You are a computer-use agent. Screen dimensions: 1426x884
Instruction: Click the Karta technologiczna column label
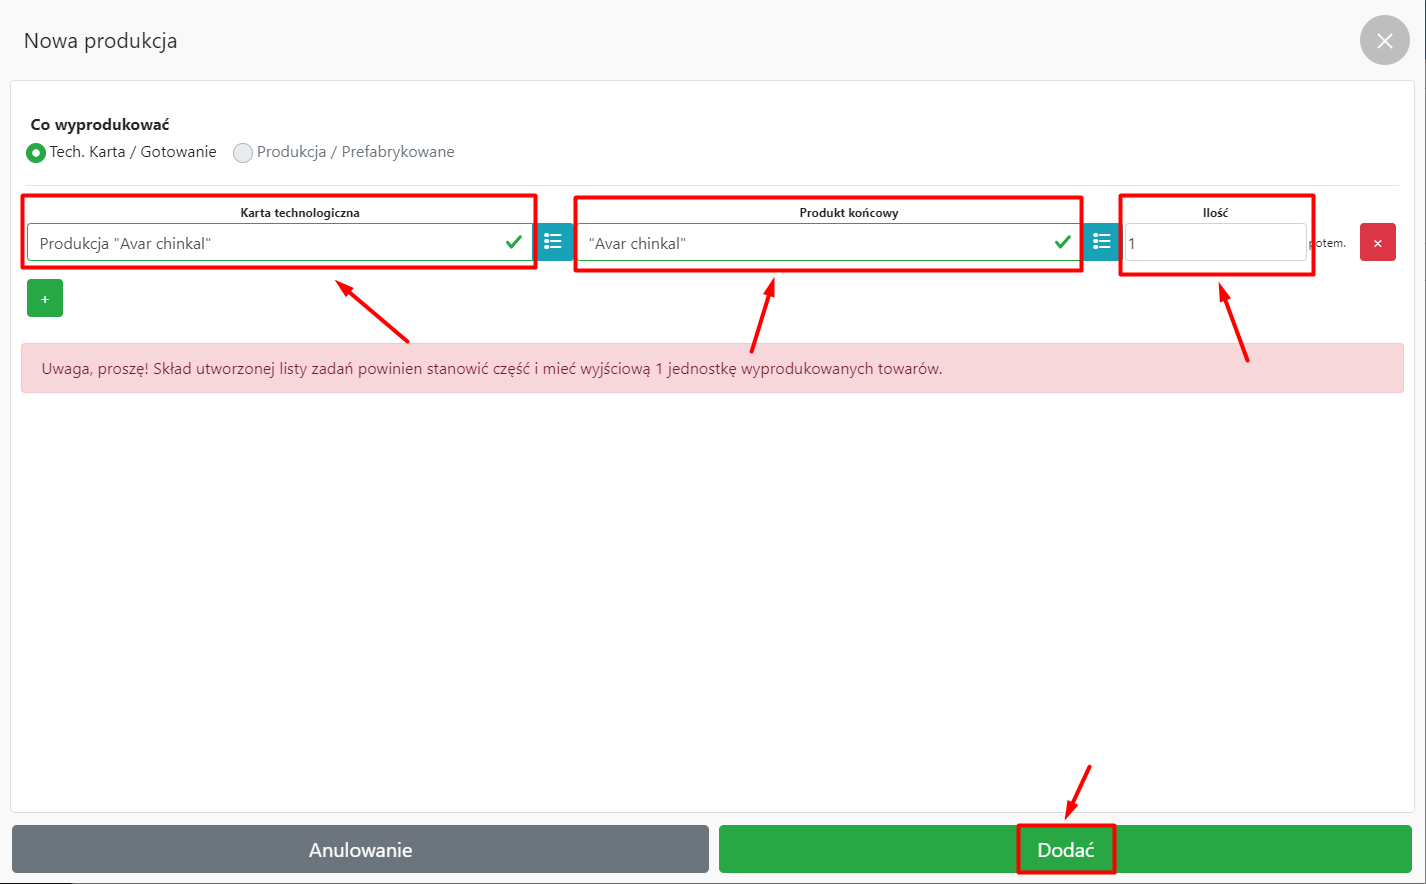tap(299, 213)
